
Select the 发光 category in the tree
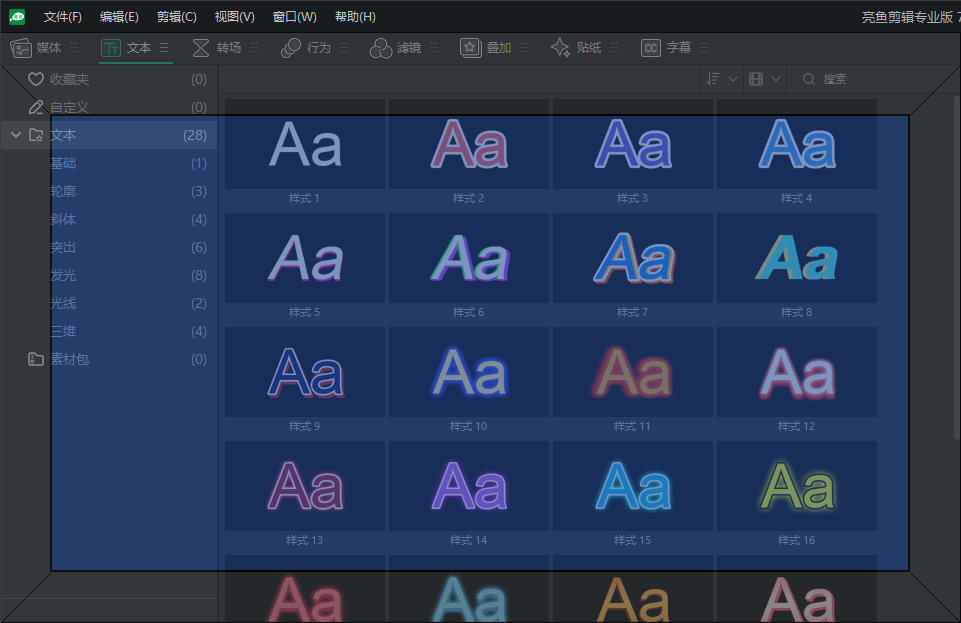(63, 275)
